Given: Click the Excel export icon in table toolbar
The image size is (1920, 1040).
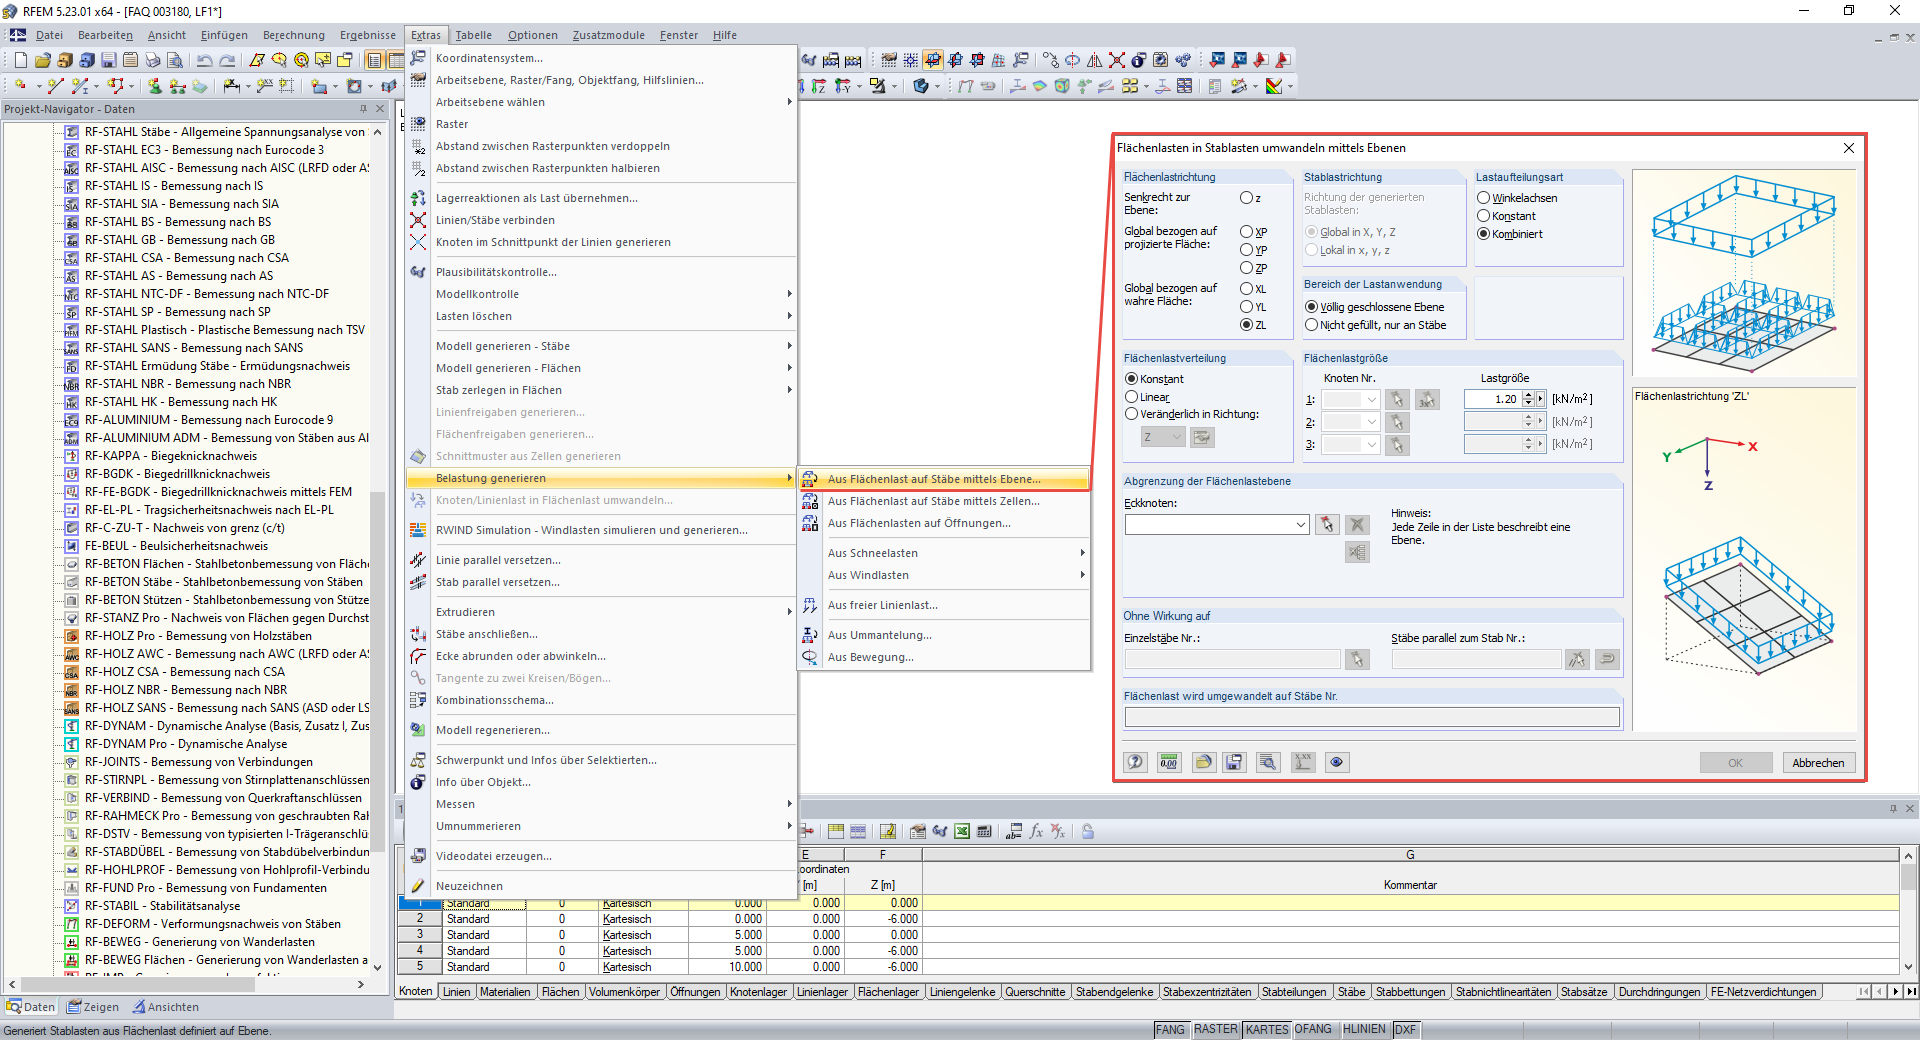Looking at the screenshot, I should coord(961,831).
